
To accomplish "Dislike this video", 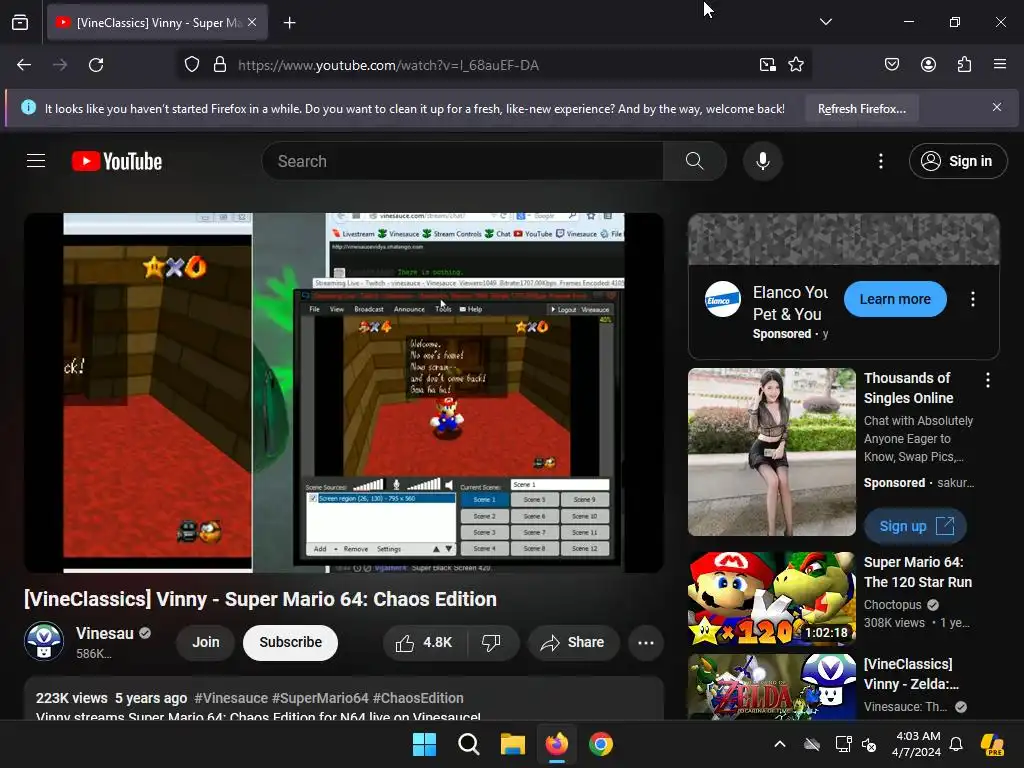I will 492,643.
